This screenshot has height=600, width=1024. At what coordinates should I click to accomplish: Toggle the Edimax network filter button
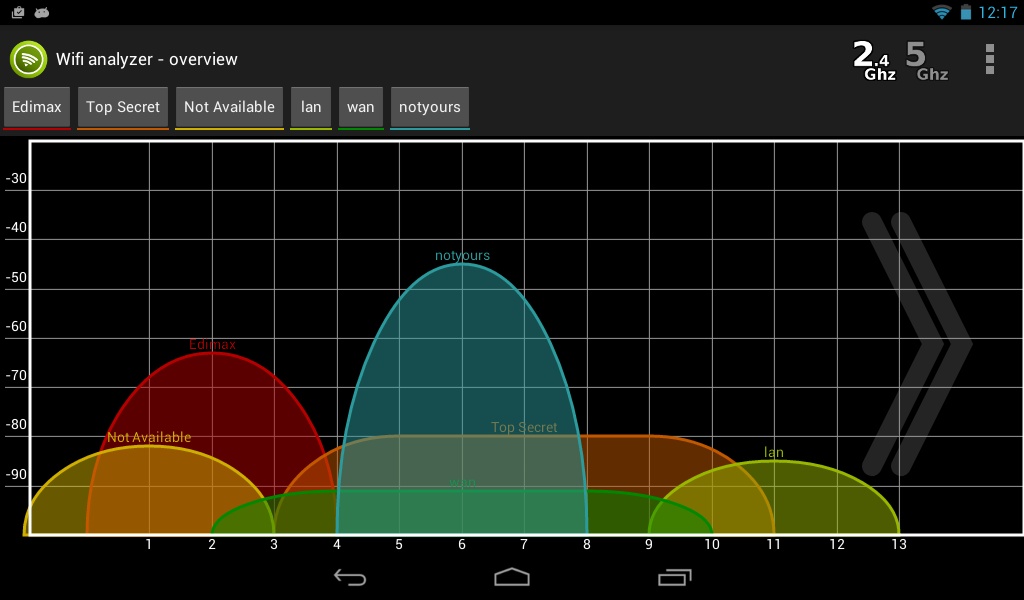point(37,107)
